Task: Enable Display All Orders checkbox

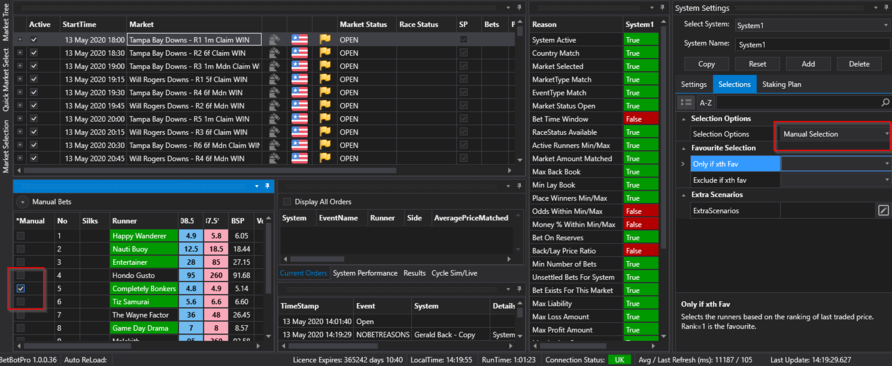Action: tap(287, 201)
